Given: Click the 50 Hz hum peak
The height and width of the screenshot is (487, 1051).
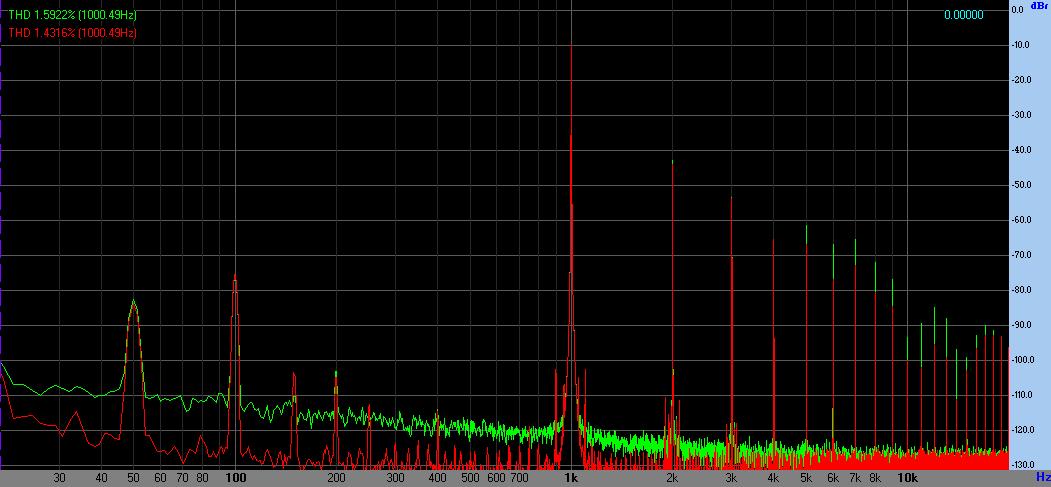Looking at the screenshot, I should click(134, 348).
